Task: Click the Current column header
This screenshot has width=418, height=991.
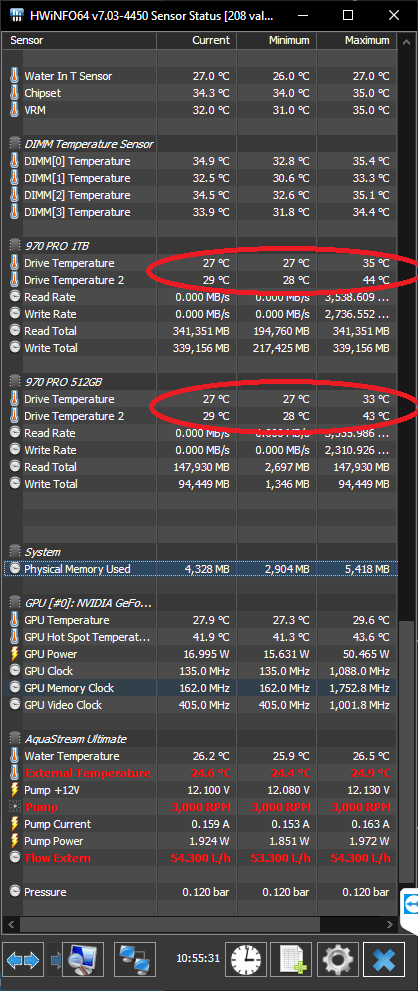Action: coord(197,40)
